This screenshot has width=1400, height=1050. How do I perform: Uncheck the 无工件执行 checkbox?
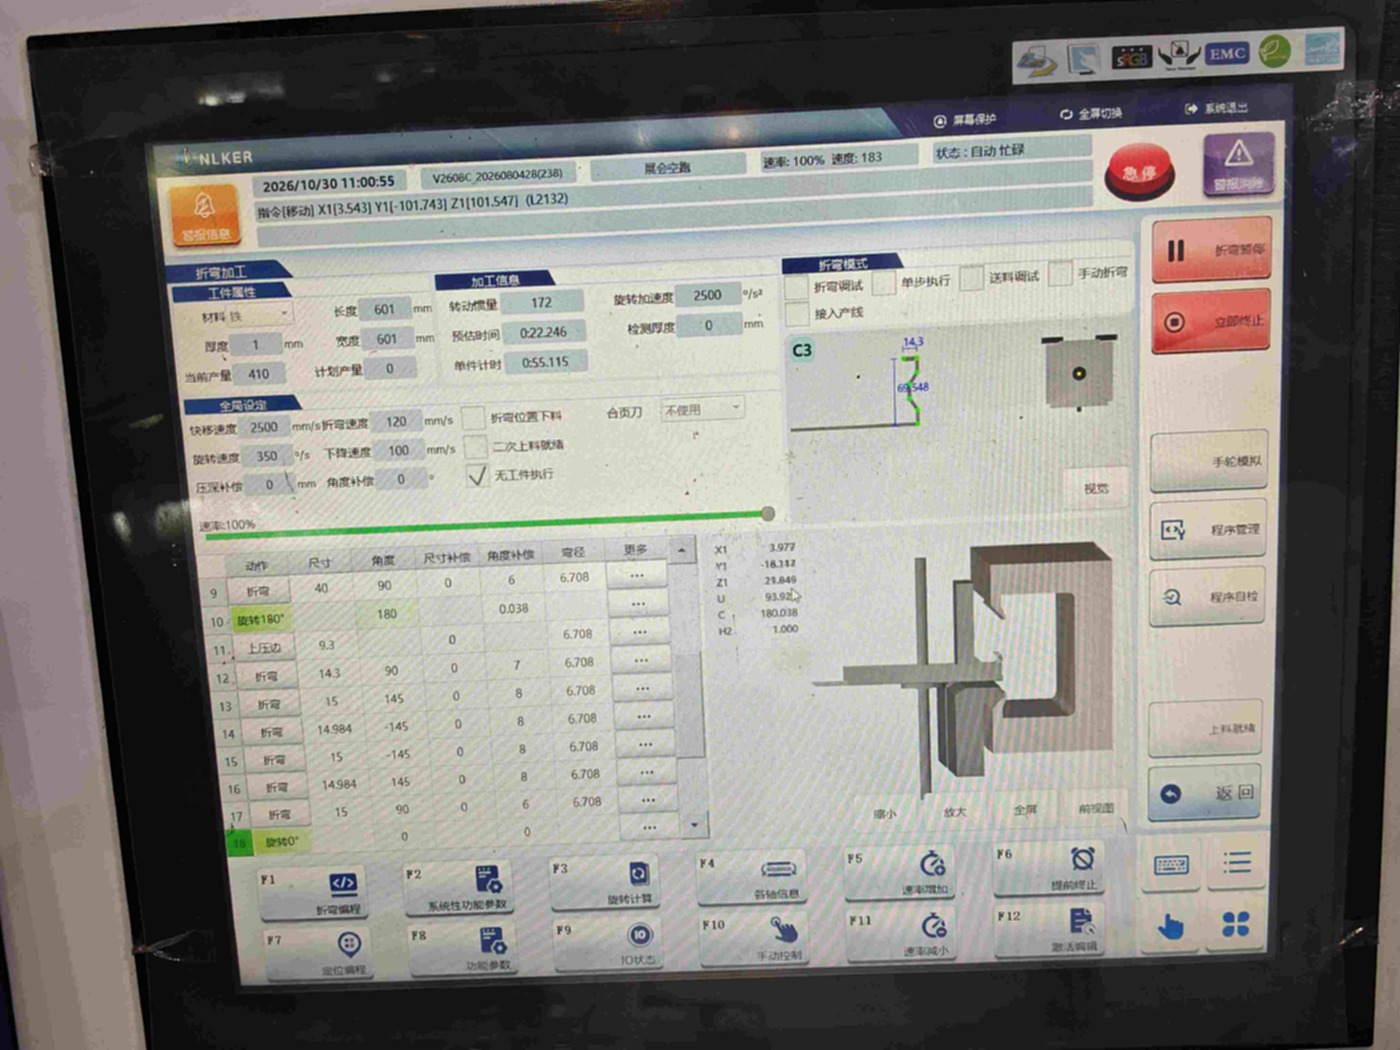tap(477, 476)
